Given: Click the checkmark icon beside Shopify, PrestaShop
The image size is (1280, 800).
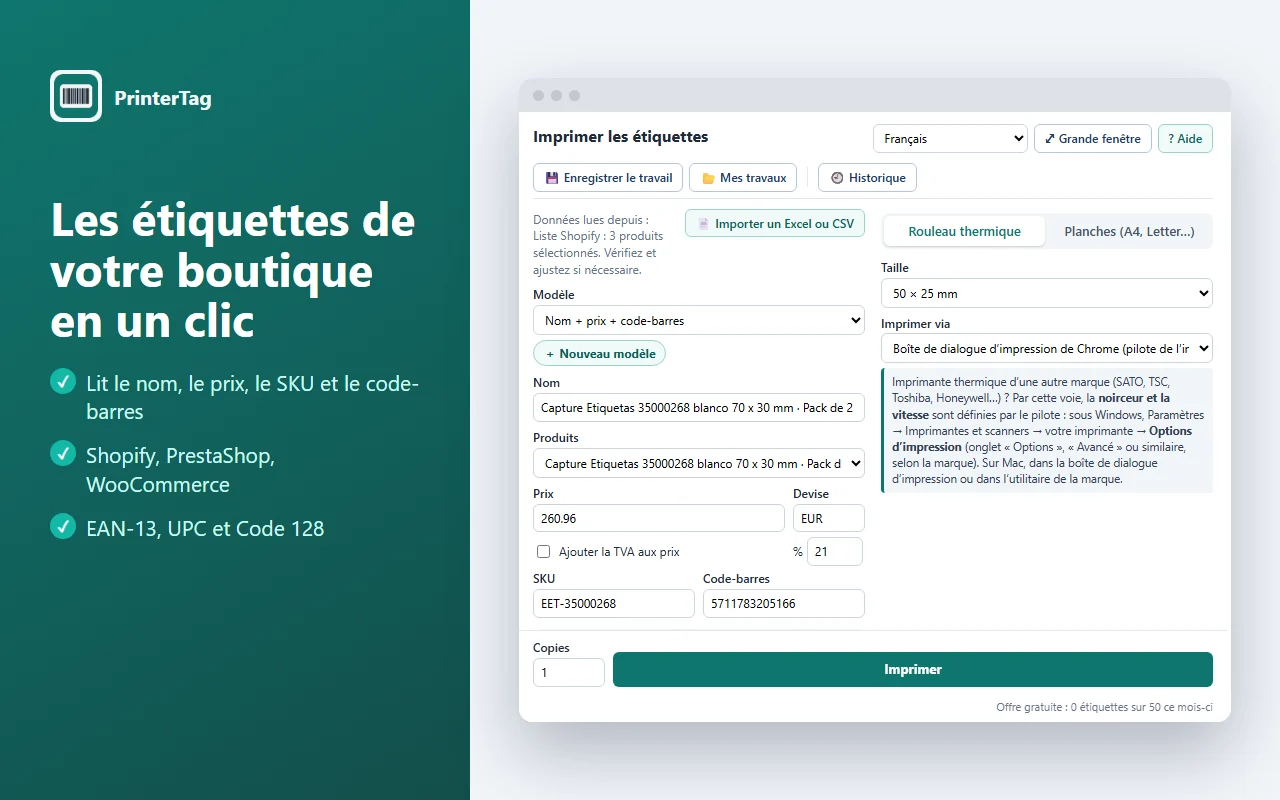Looking at the screenshot, I should (x=63, y=454).
